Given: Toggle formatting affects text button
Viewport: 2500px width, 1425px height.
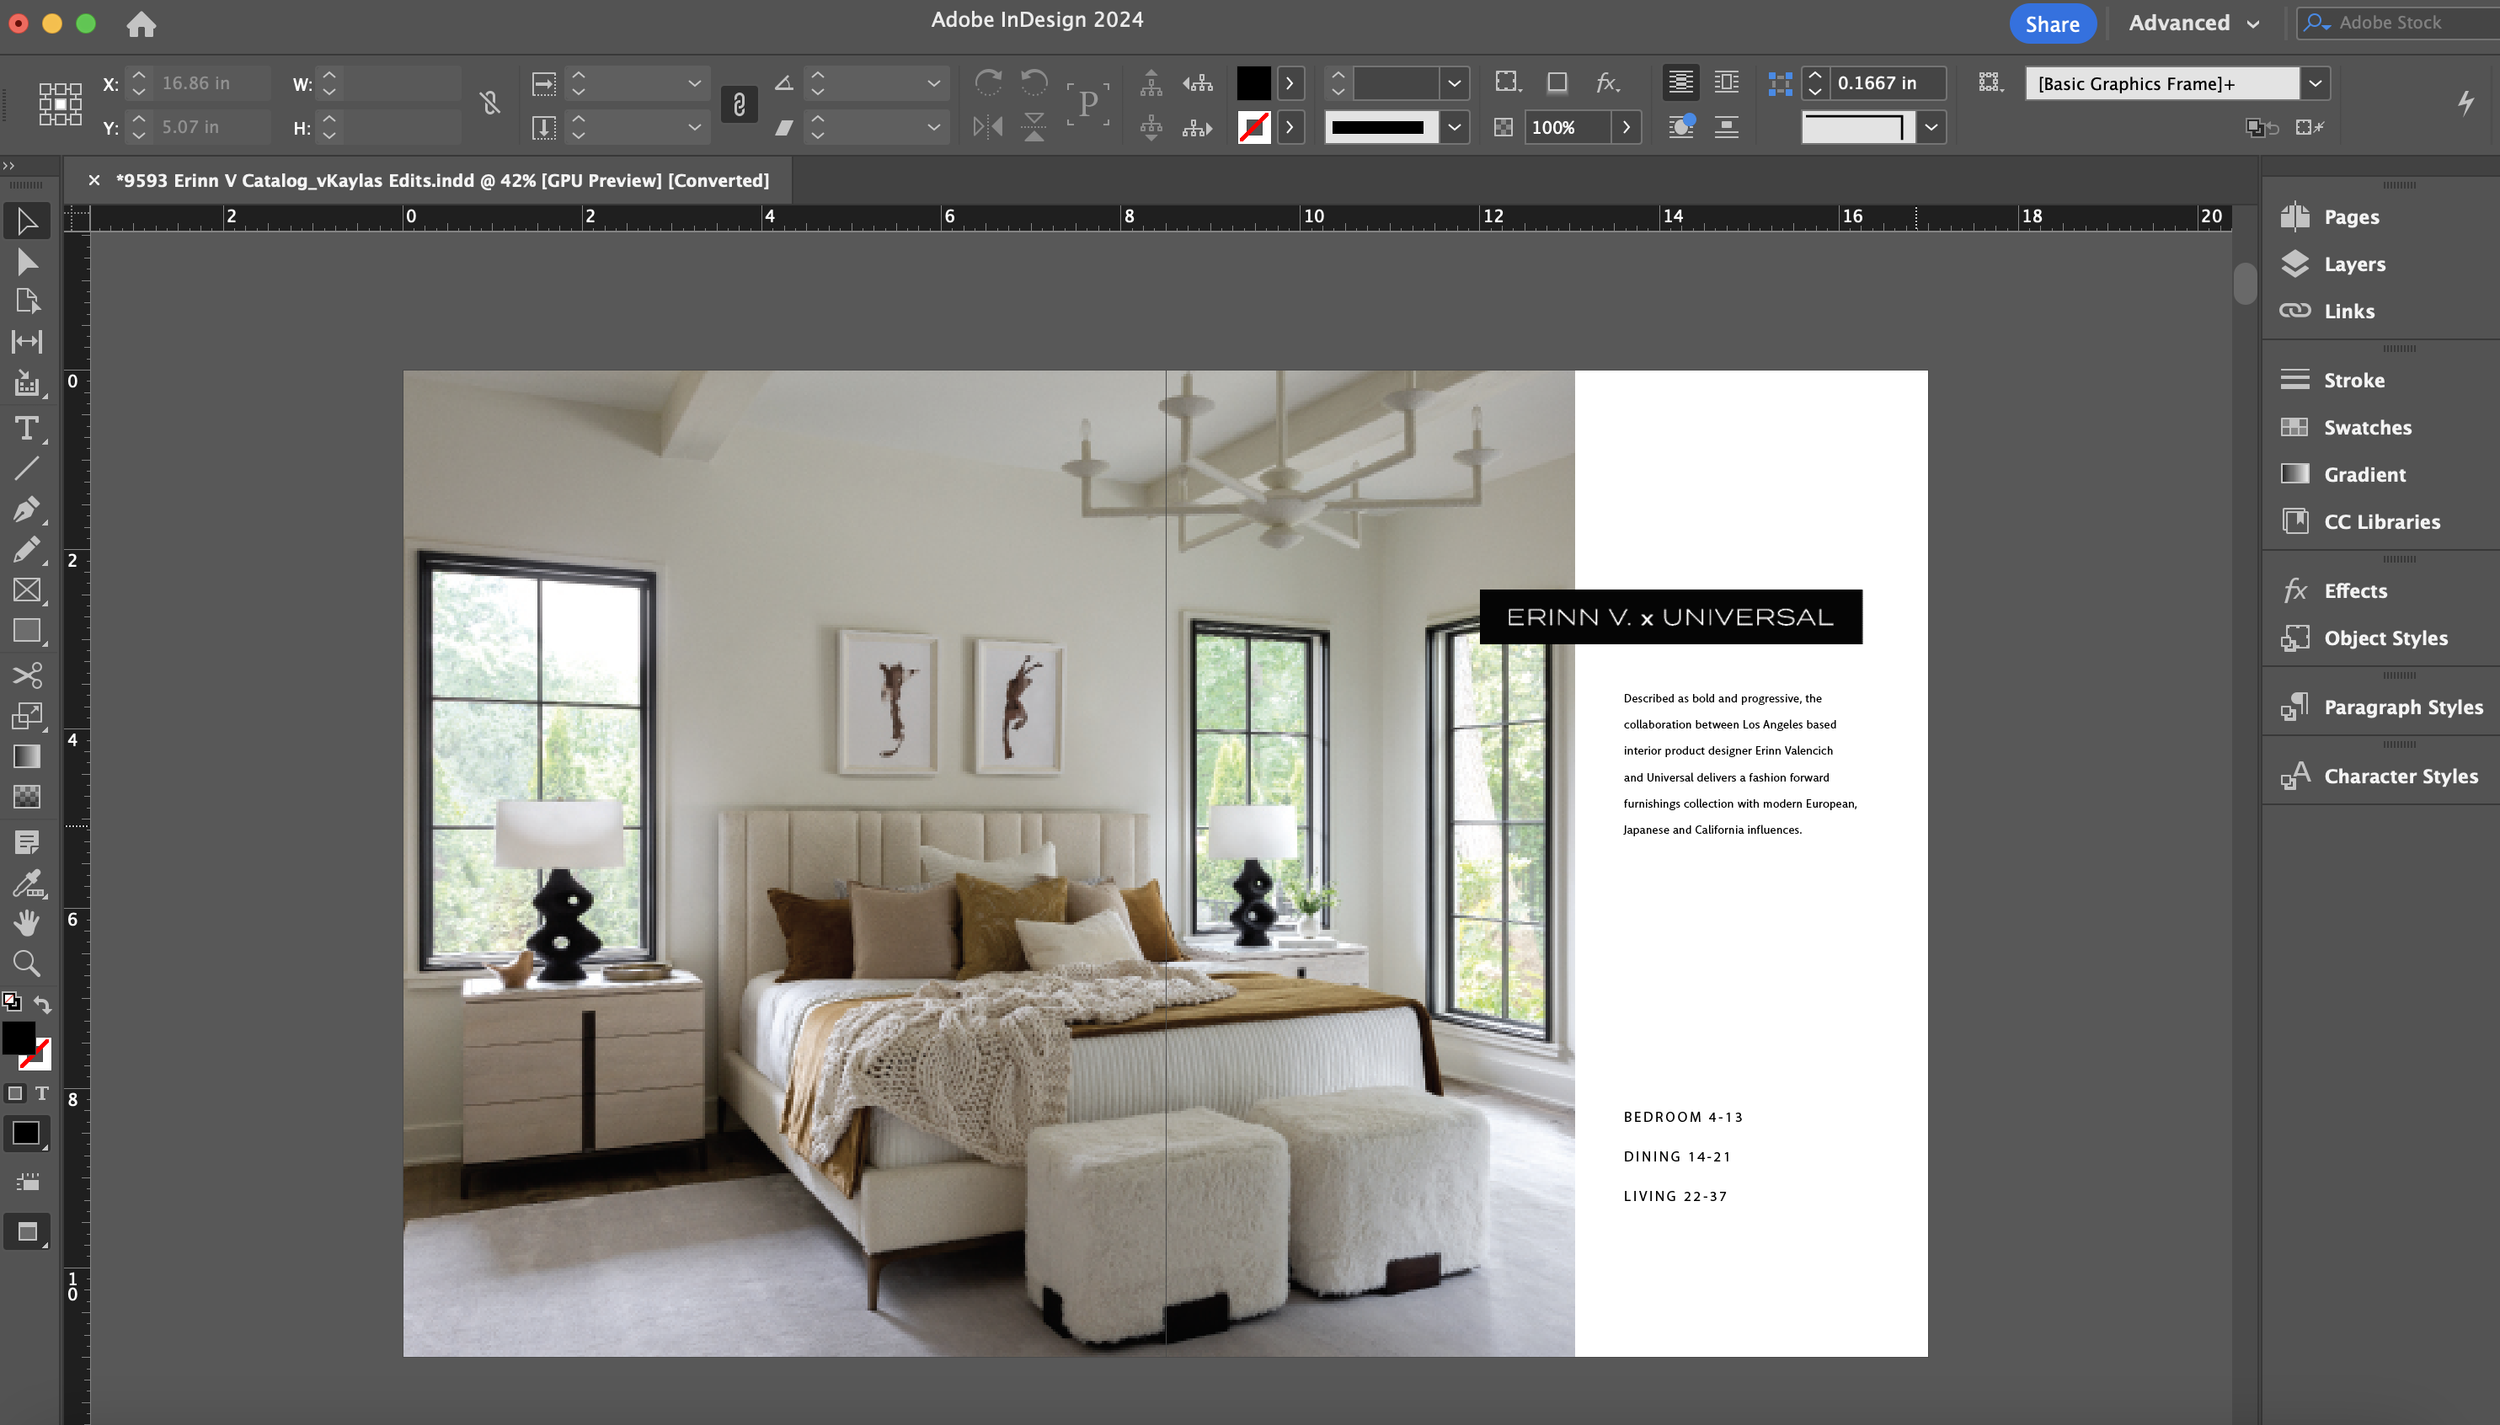Looking at the screenshot, I should [42, 1093].
